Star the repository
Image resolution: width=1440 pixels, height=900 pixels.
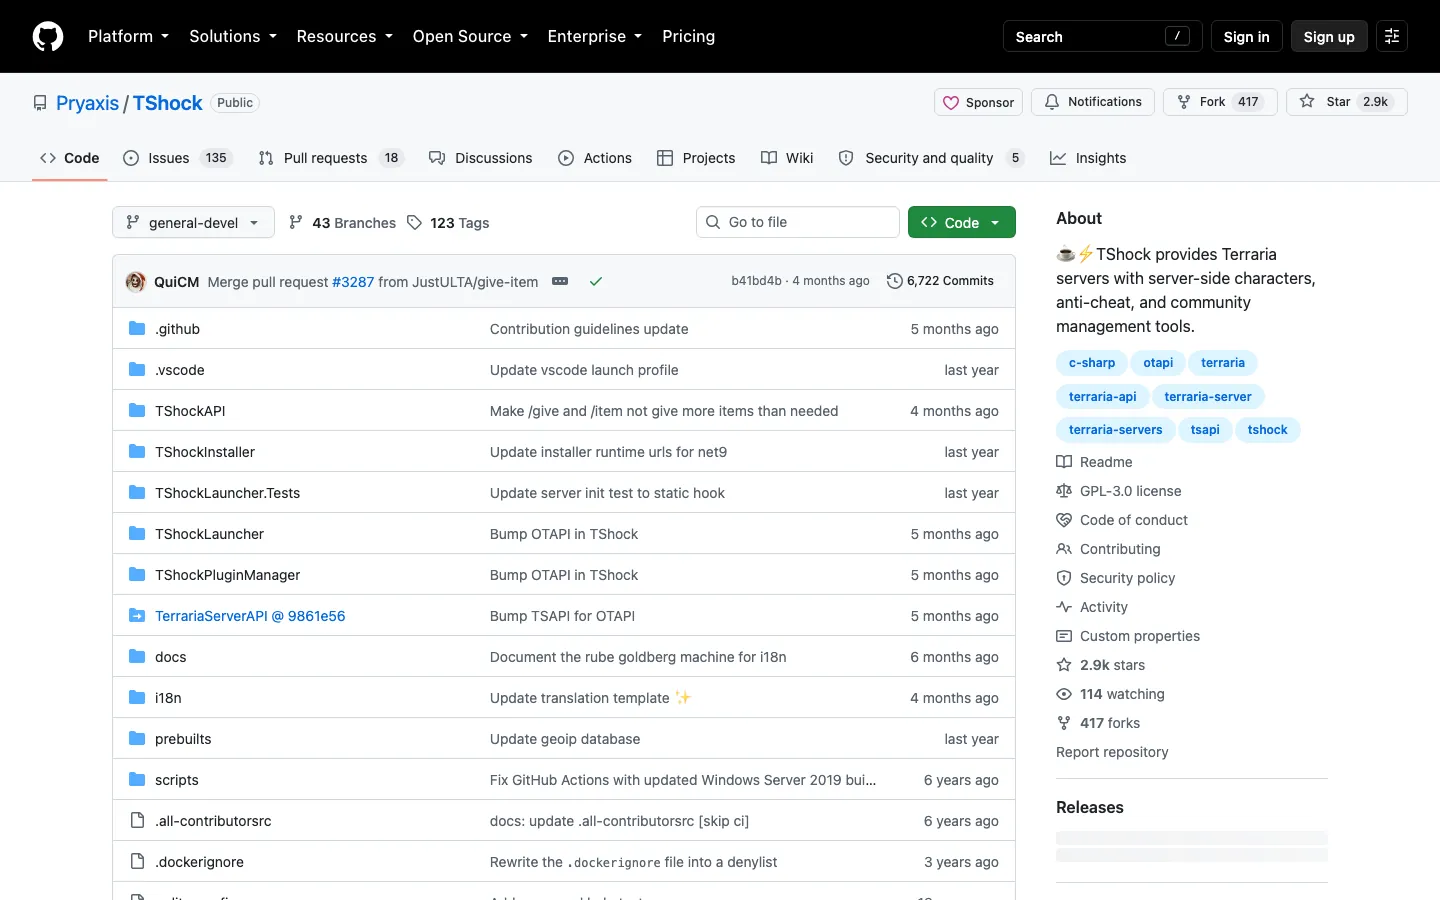(1346, 102)
